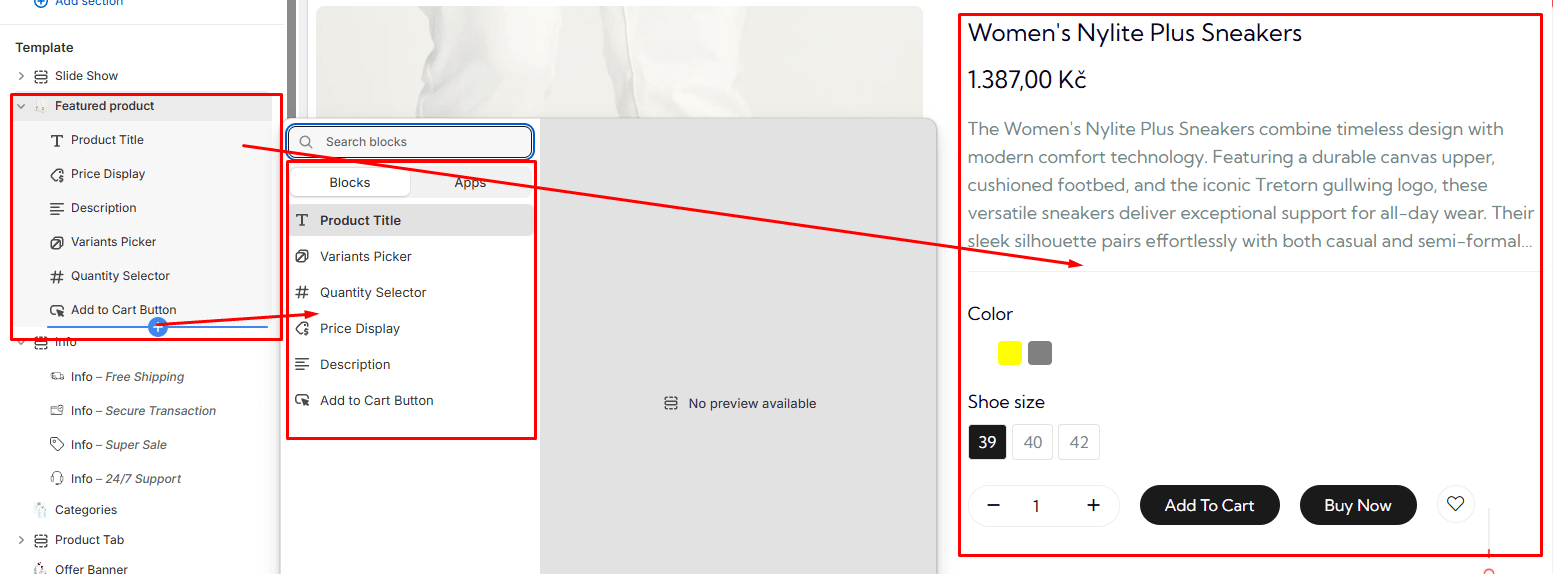Click the Price Display tag icon in sidebar
This screenshot has width=1553, height=574.
pyautogui.click(x=57, y=174)
